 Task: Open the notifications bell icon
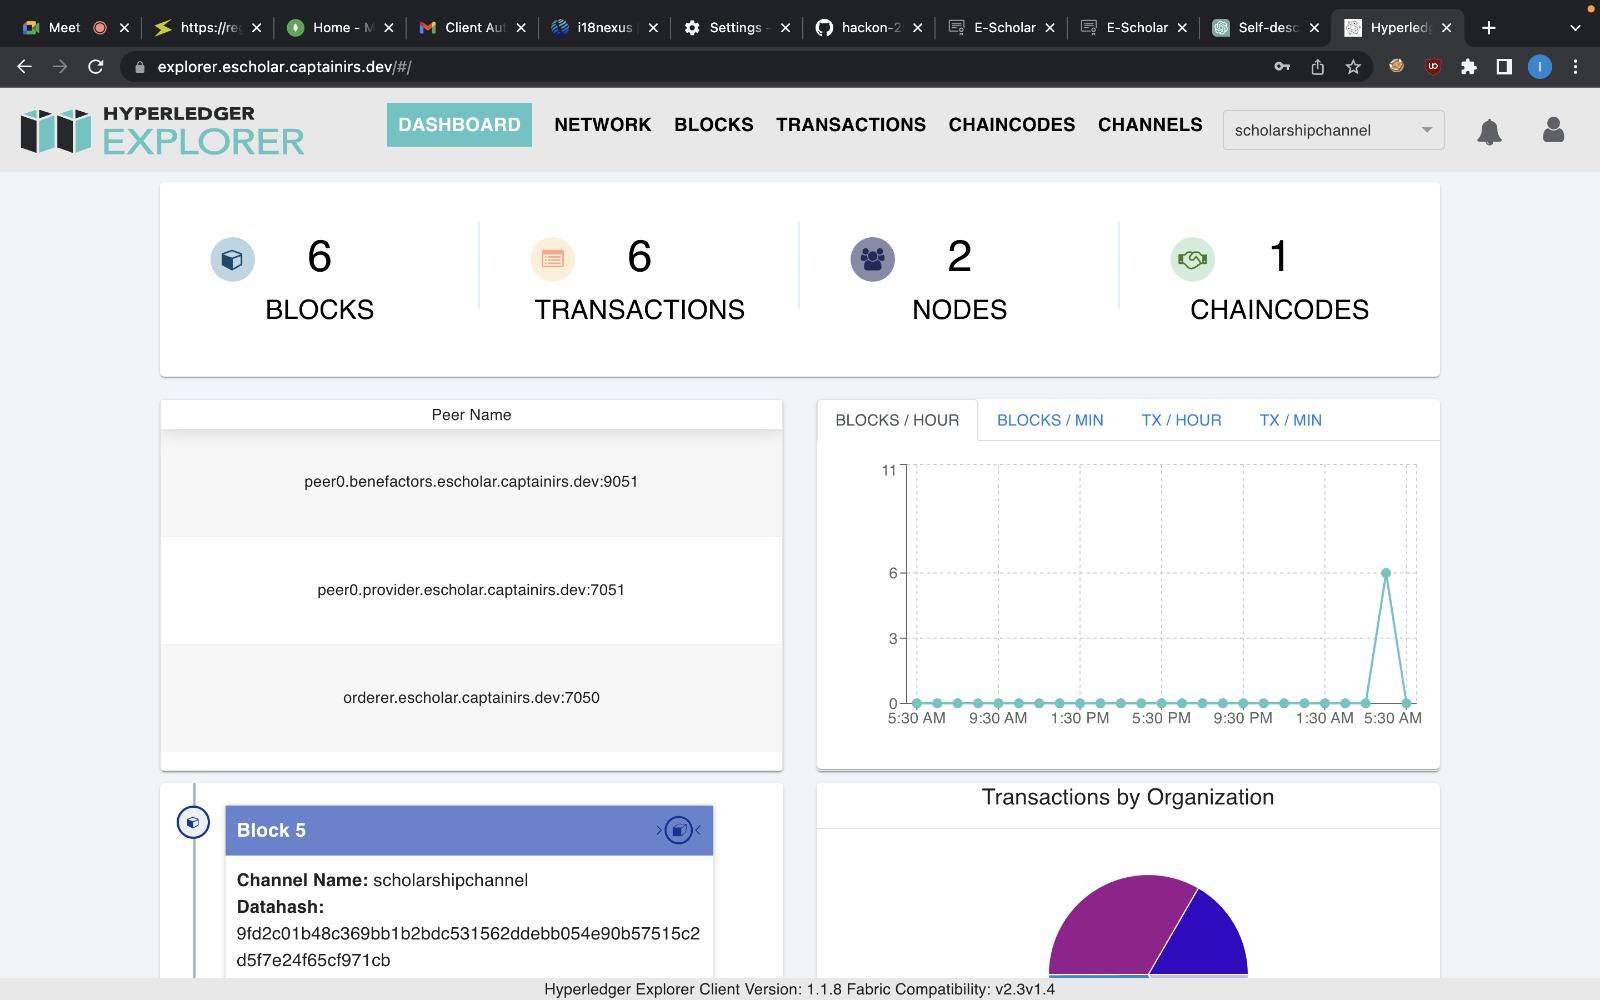tap(1489, 131)
